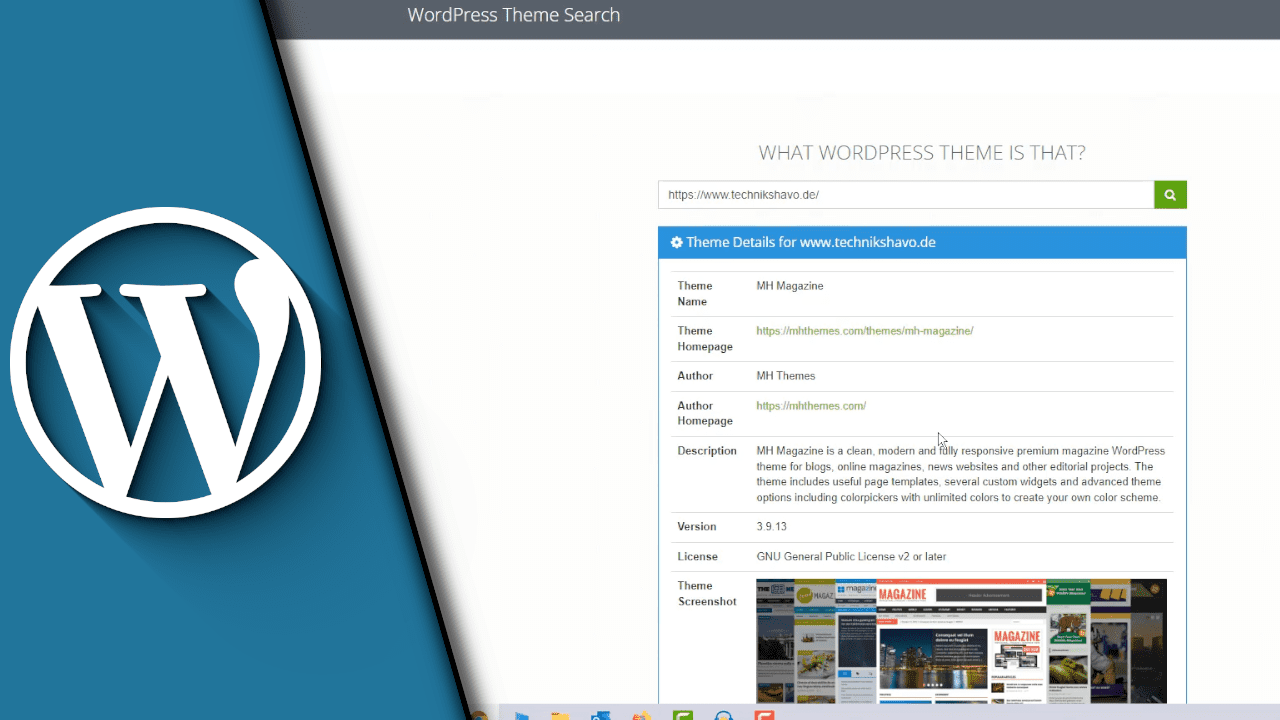Click the 'Theme Screenshot' row label

click(707, 594)
